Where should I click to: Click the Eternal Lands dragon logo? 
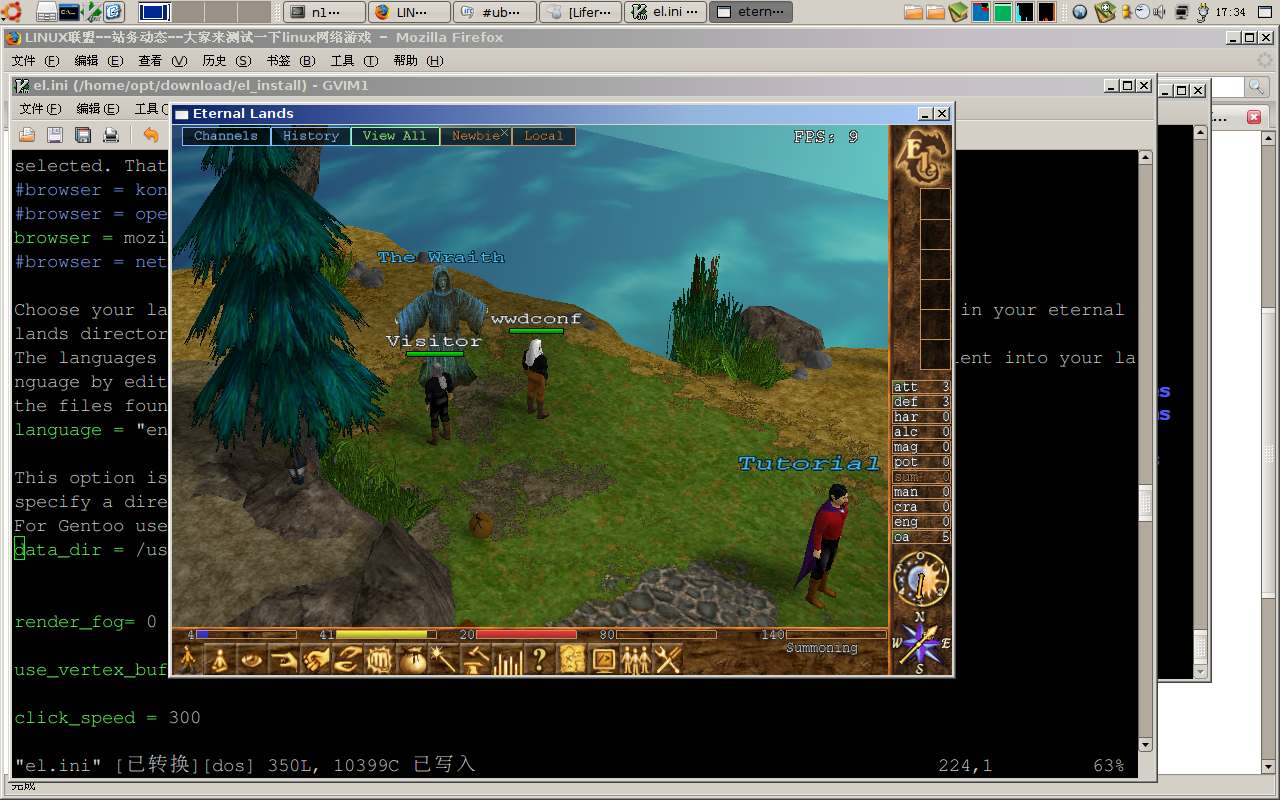tap(921, 156)
